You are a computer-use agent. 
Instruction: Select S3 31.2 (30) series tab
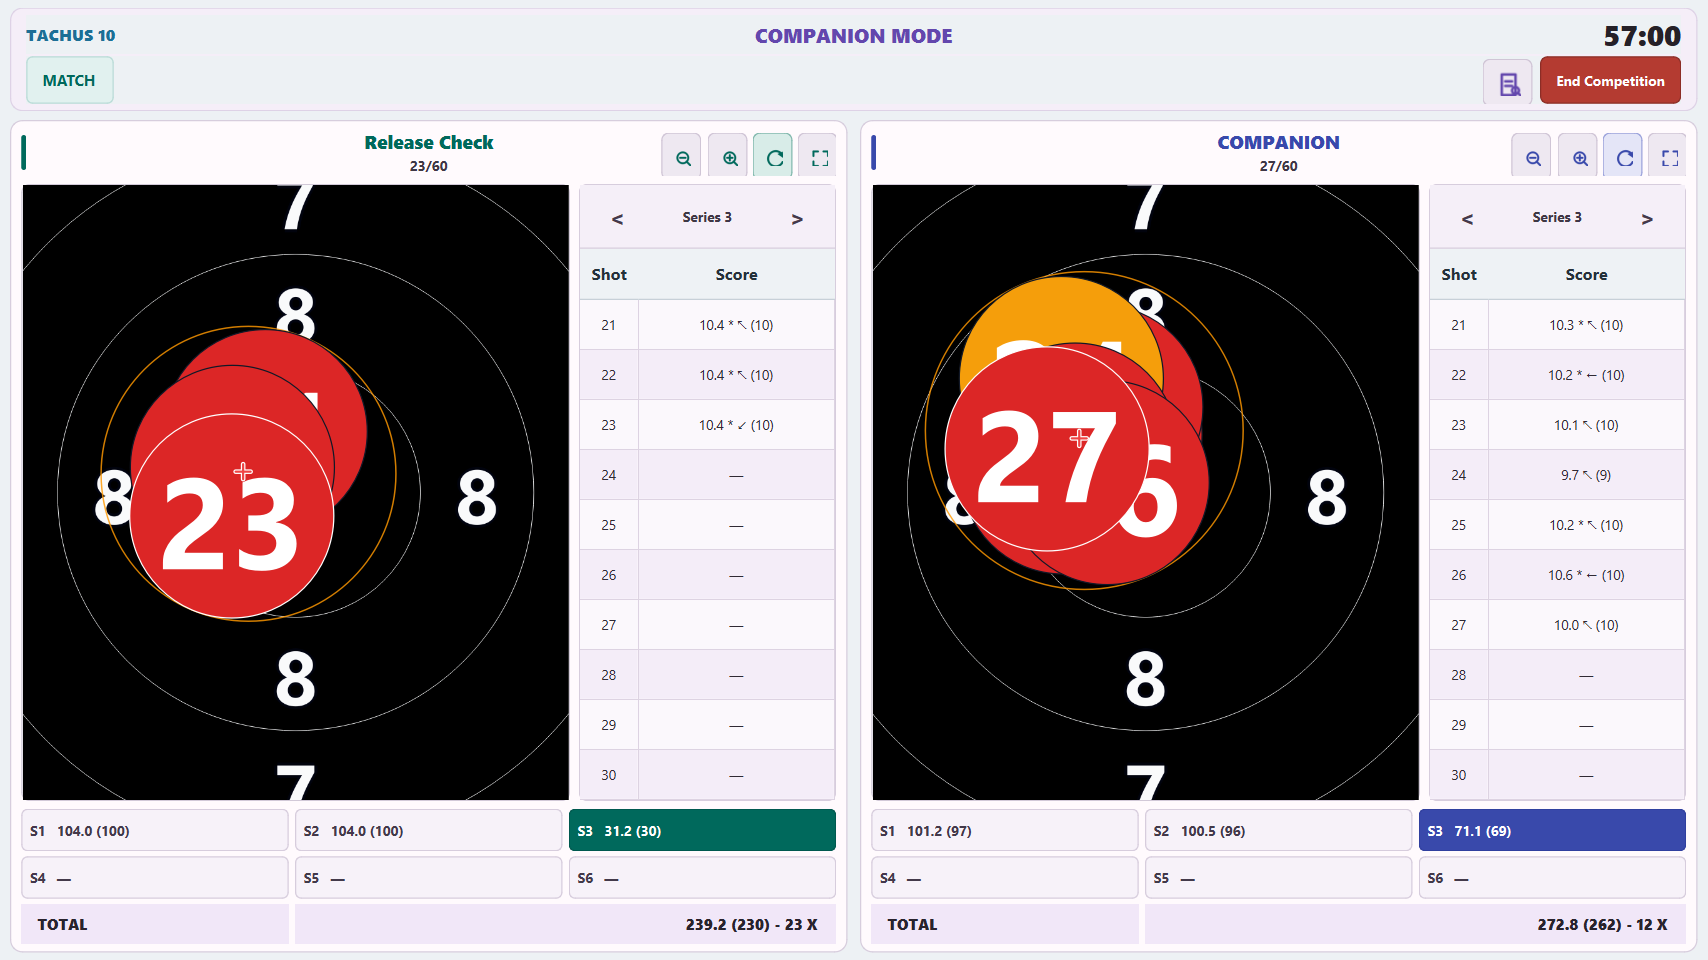[x=702, y=830]
